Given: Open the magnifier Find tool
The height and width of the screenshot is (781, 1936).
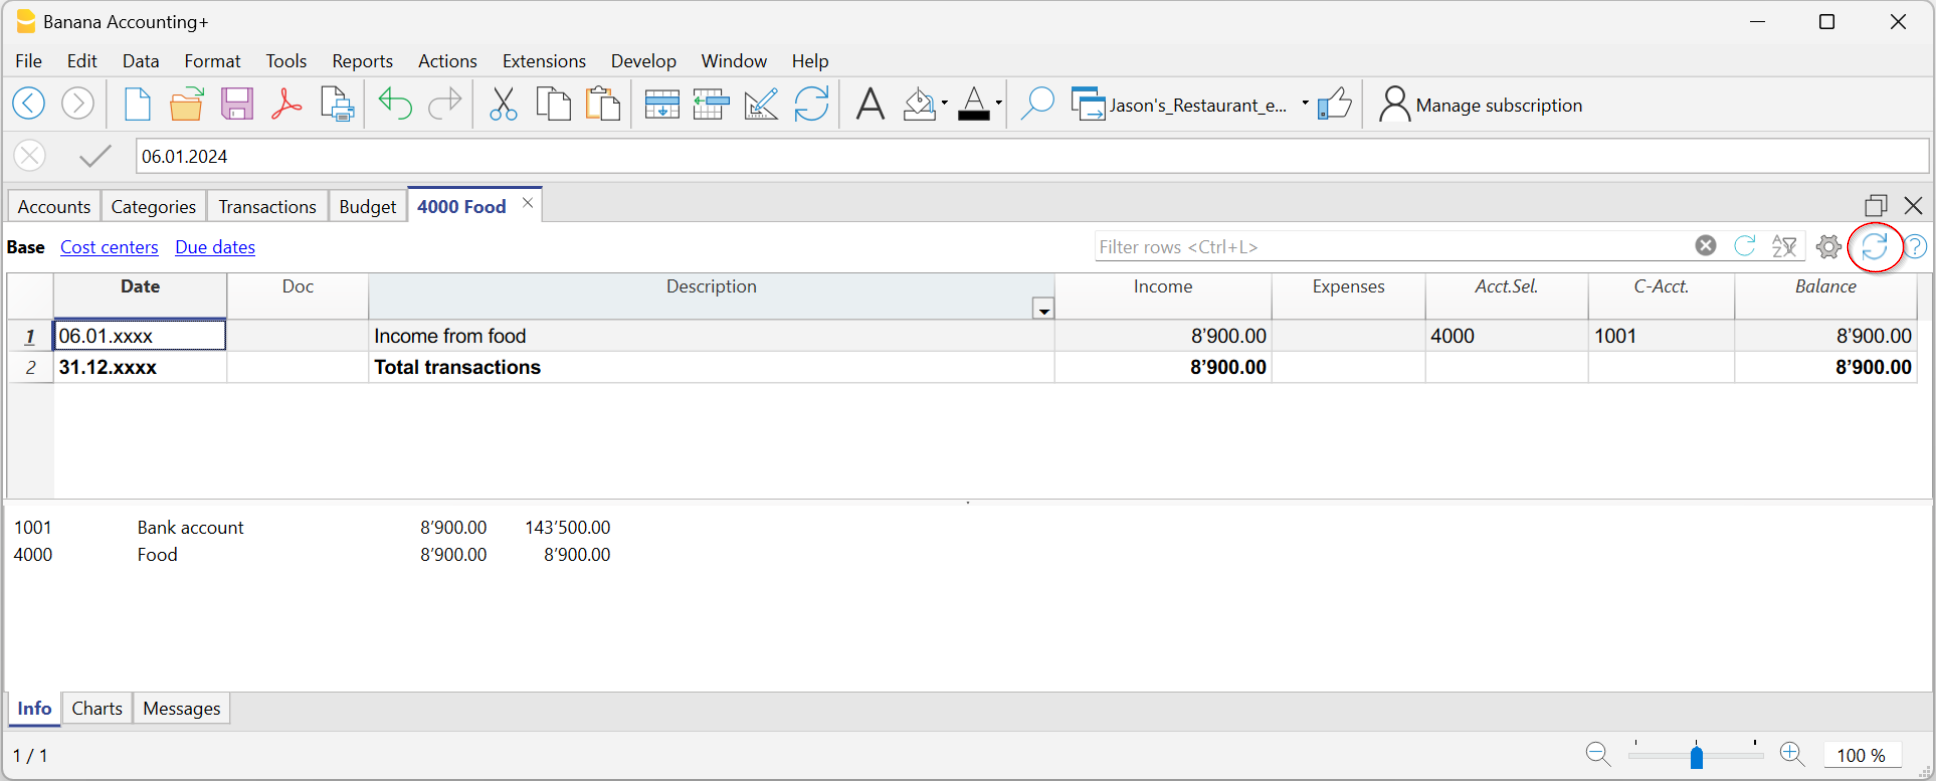Looking at the screenshot, I should point(1037,104).
